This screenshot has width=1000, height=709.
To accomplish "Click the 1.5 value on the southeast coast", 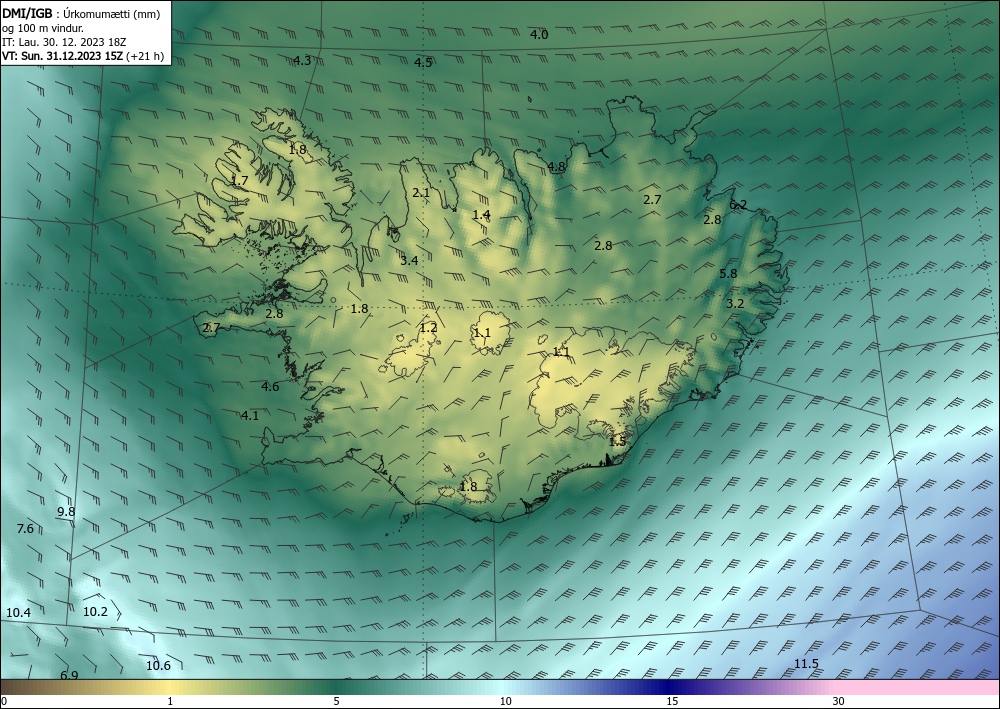I will [x=617, y=441].
